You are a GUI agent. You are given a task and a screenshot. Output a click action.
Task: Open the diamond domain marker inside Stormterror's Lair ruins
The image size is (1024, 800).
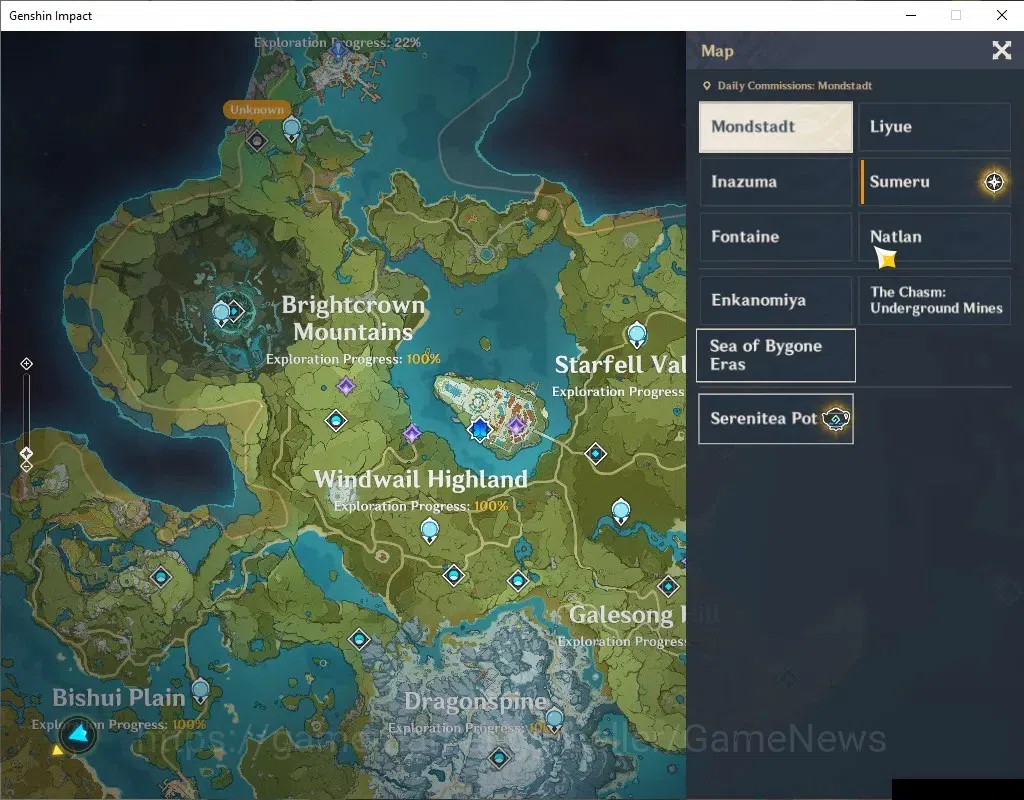tap(235, 312)
